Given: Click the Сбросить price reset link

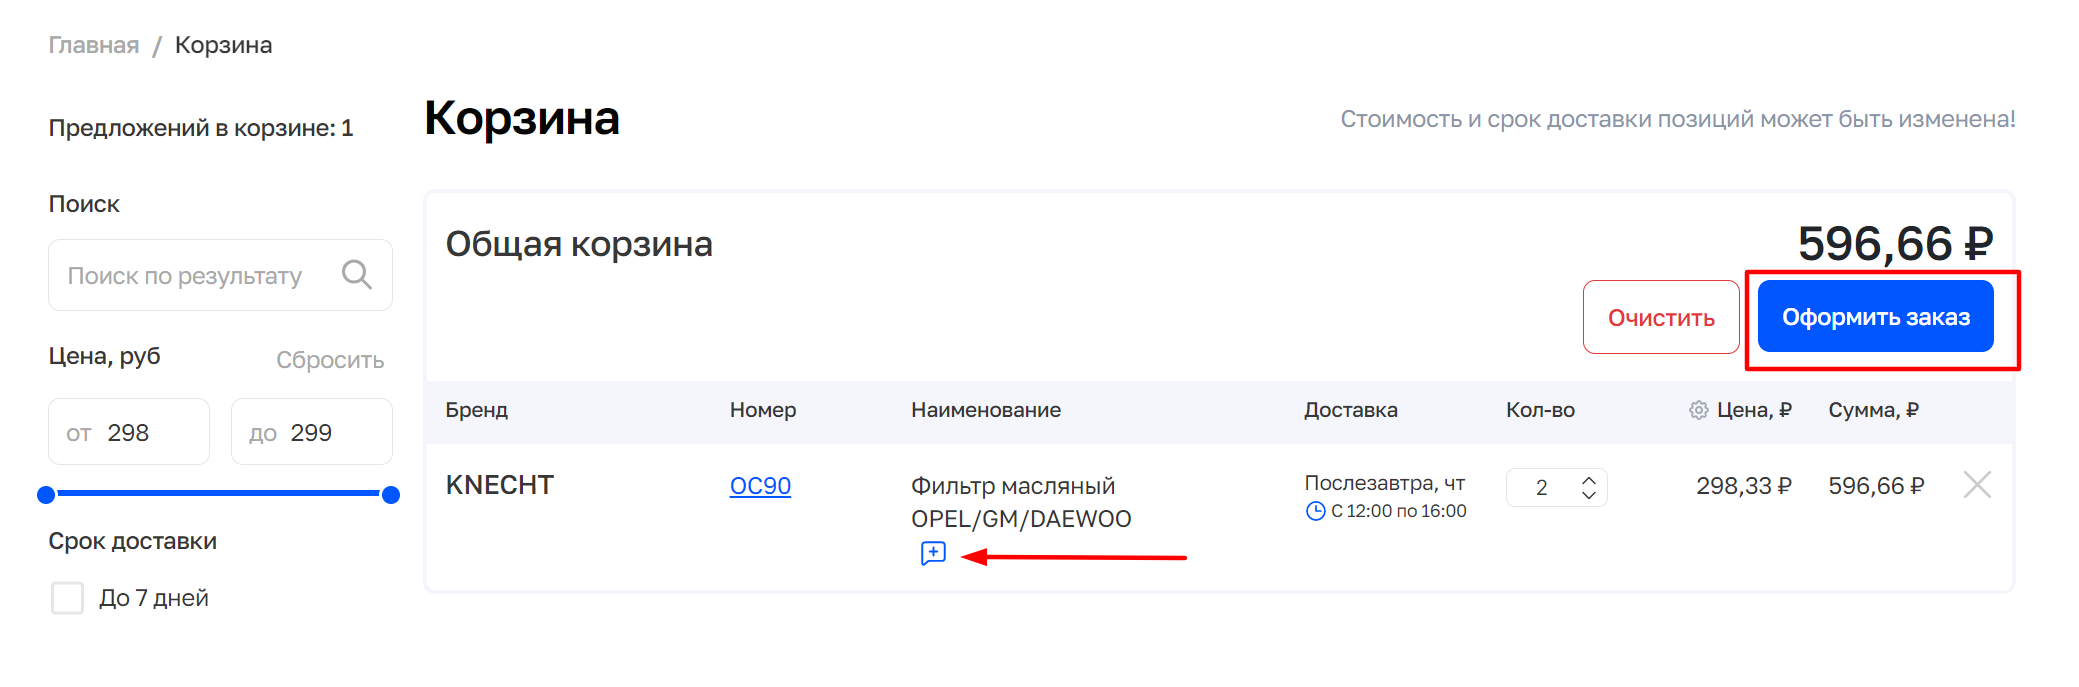Looking at the screenshot, I should [330, 360].
